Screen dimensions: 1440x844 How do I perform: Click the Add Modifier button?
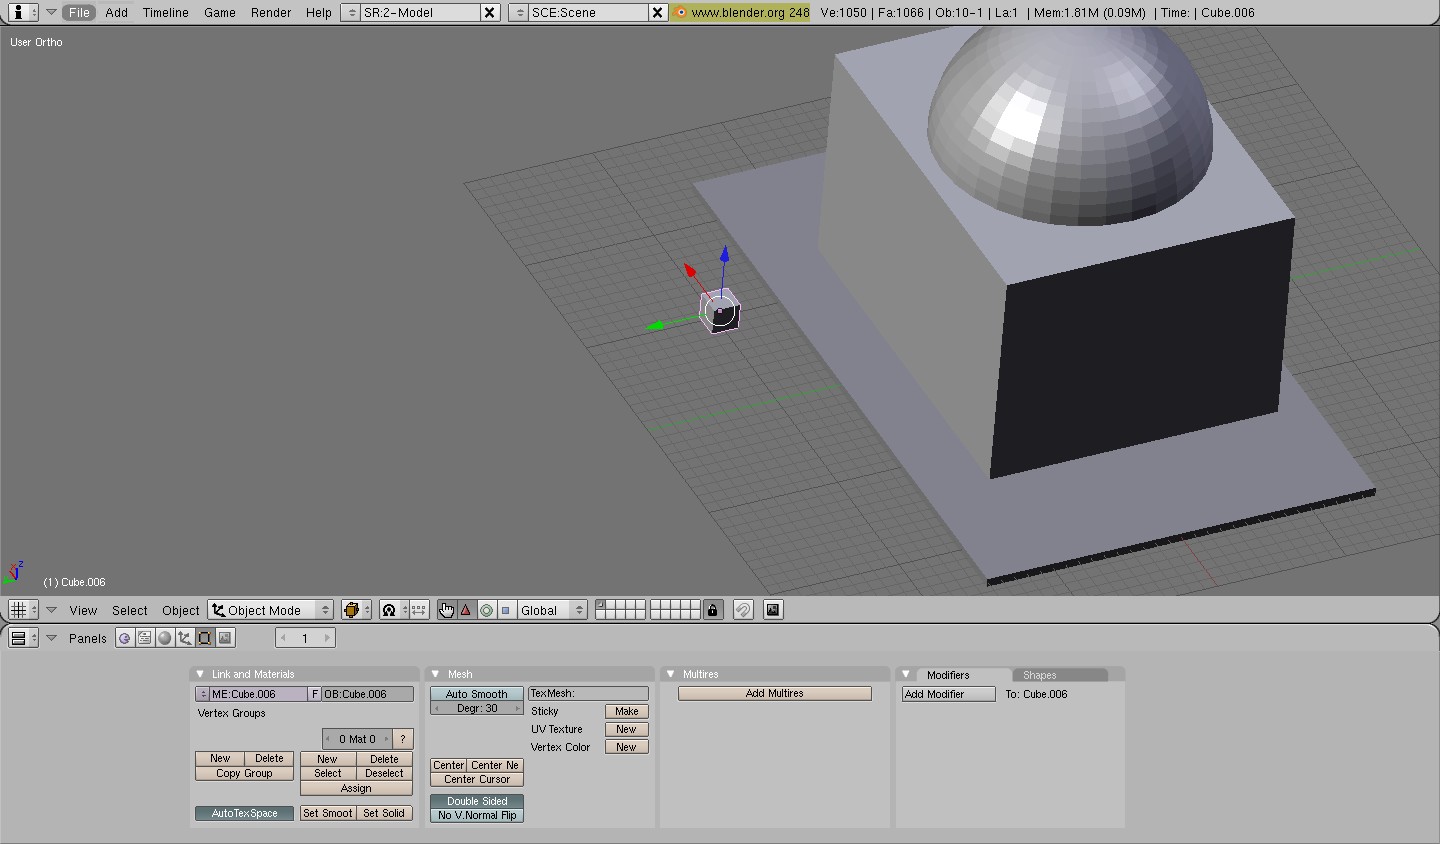point(948,694)
